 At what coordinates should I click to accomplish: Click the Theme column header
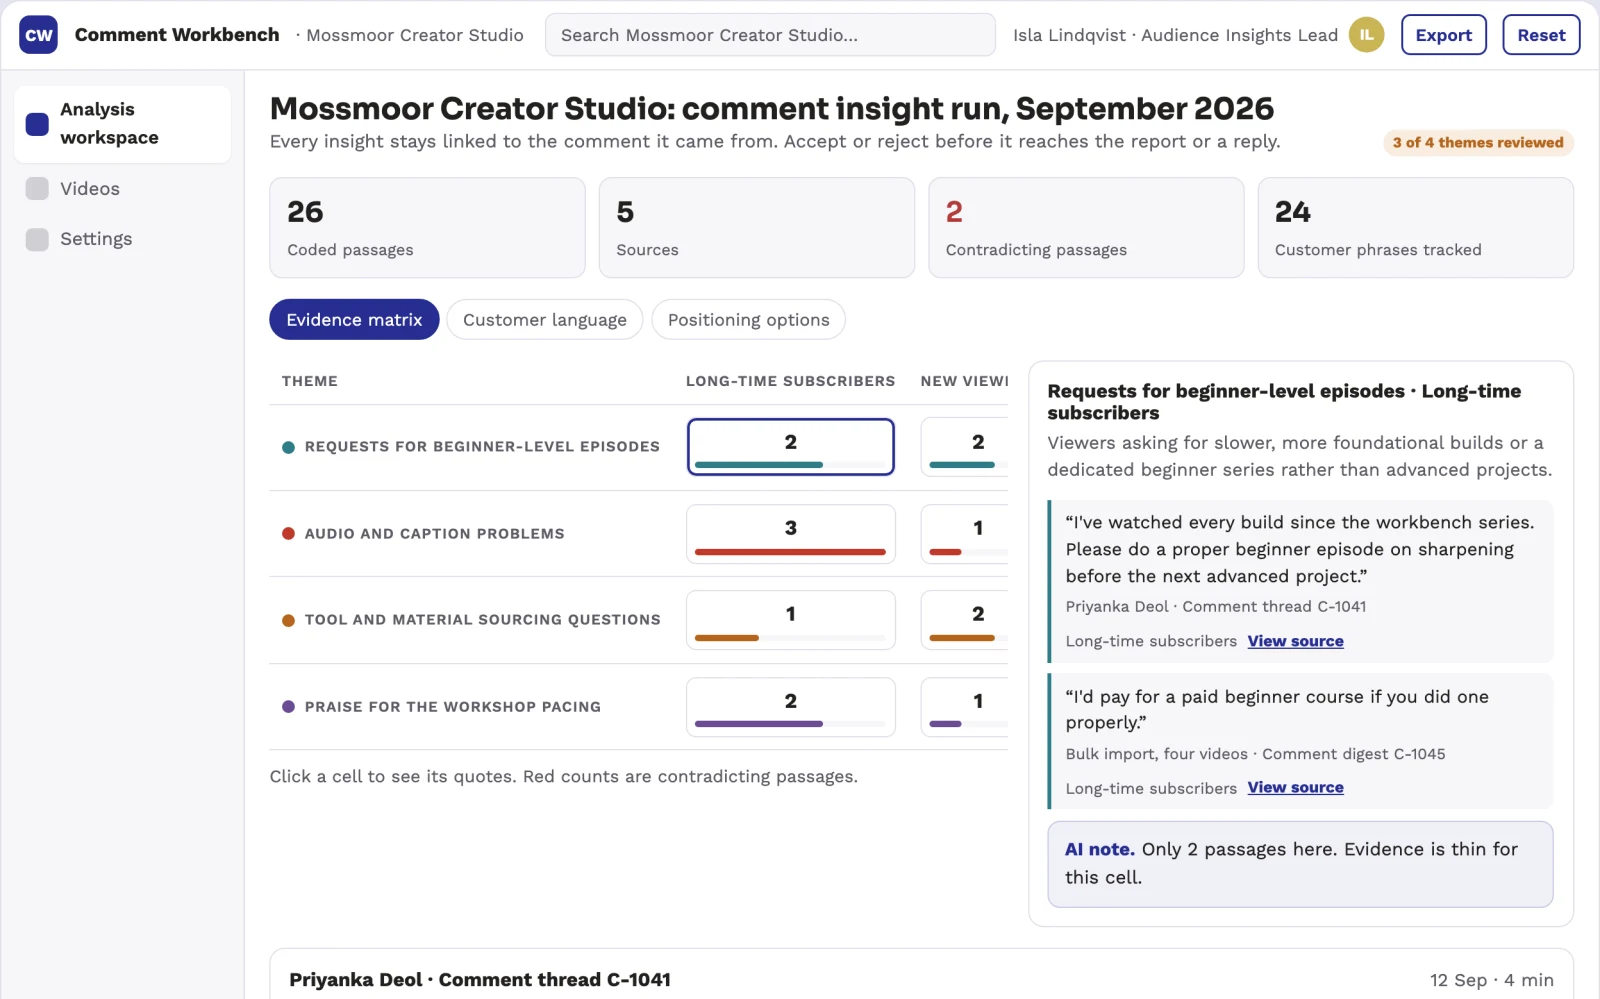coord(310,381)
